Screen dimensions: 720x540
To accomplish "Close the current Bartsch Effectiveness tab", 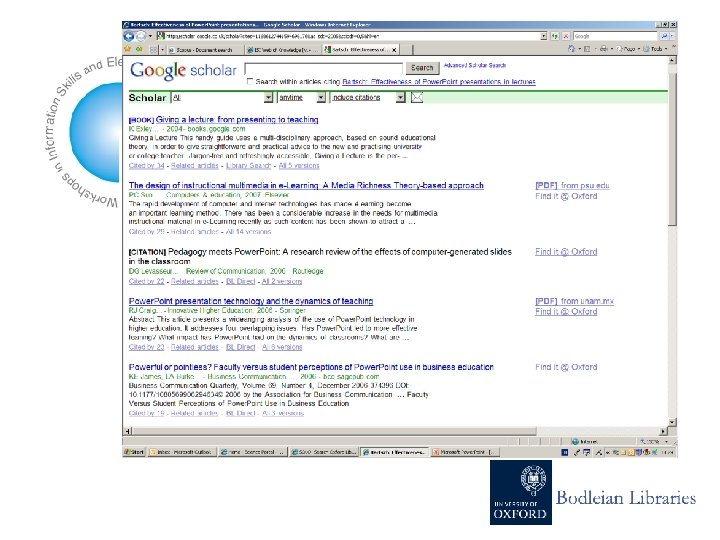I will pyautogui.click(x=394, y=50).
